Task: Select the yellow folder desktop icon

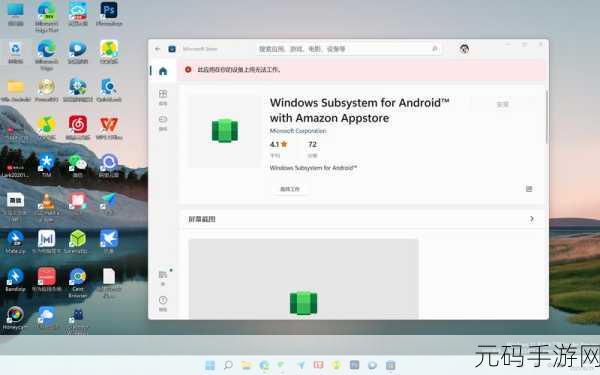Action: tap(16, 91)
